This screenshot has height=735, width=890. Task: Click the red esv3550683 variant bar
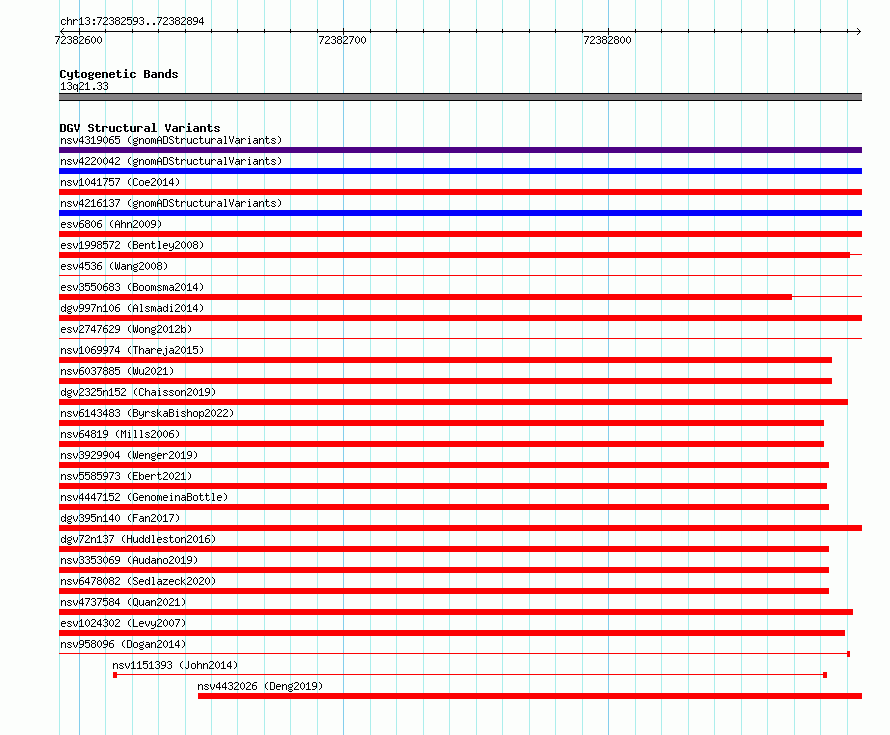425,297
